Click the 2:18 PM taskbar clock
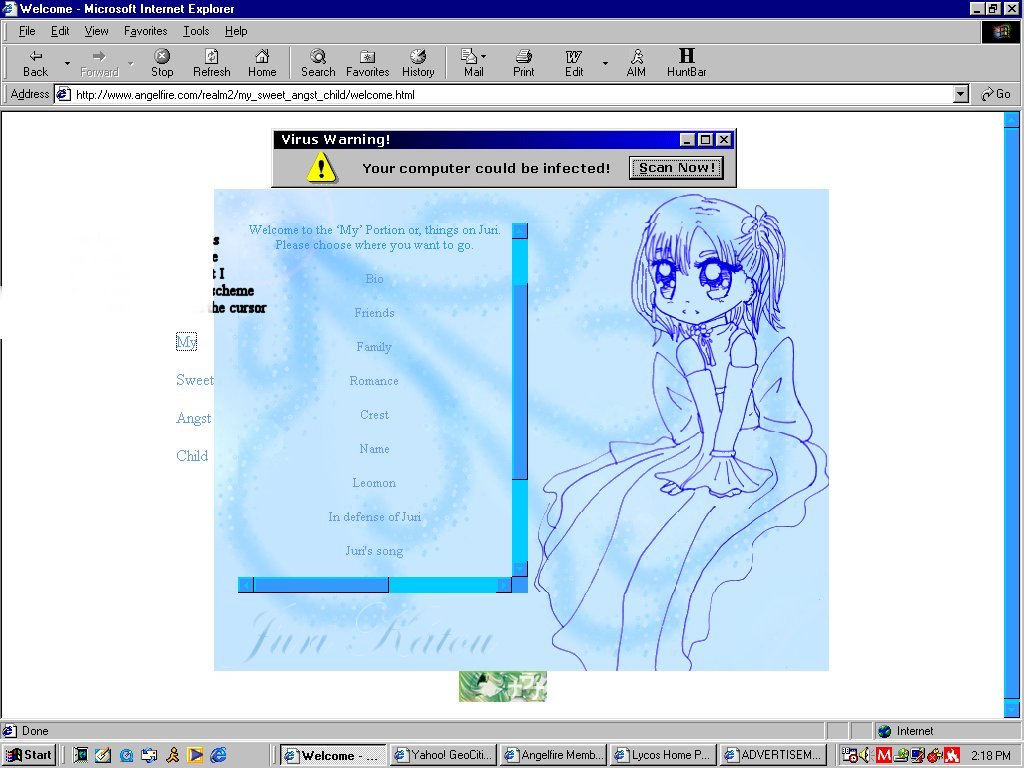This screenshot has height=768, width=1024. [990, 756]
